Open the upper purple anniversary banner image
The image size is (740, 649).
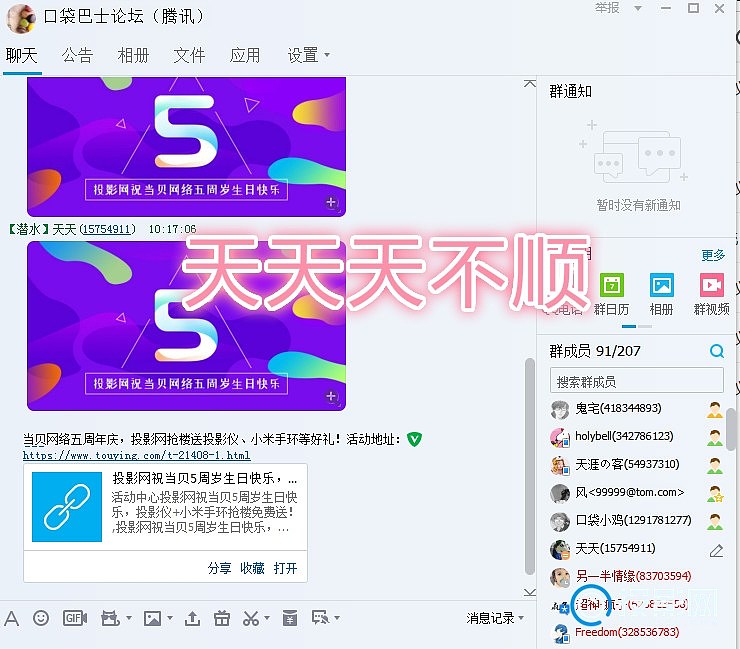tap(186, 147)
